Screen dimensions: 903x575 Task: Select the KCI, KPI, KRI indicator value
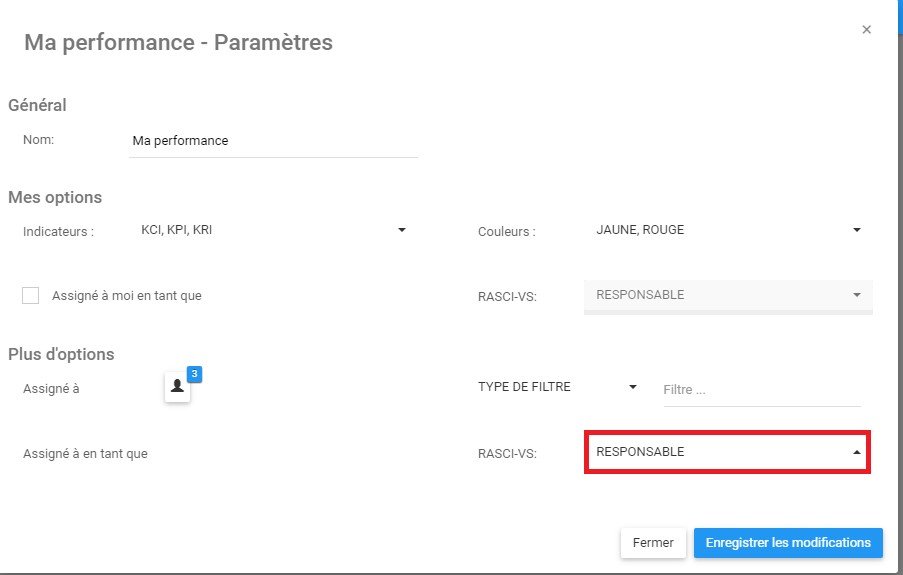177,230
